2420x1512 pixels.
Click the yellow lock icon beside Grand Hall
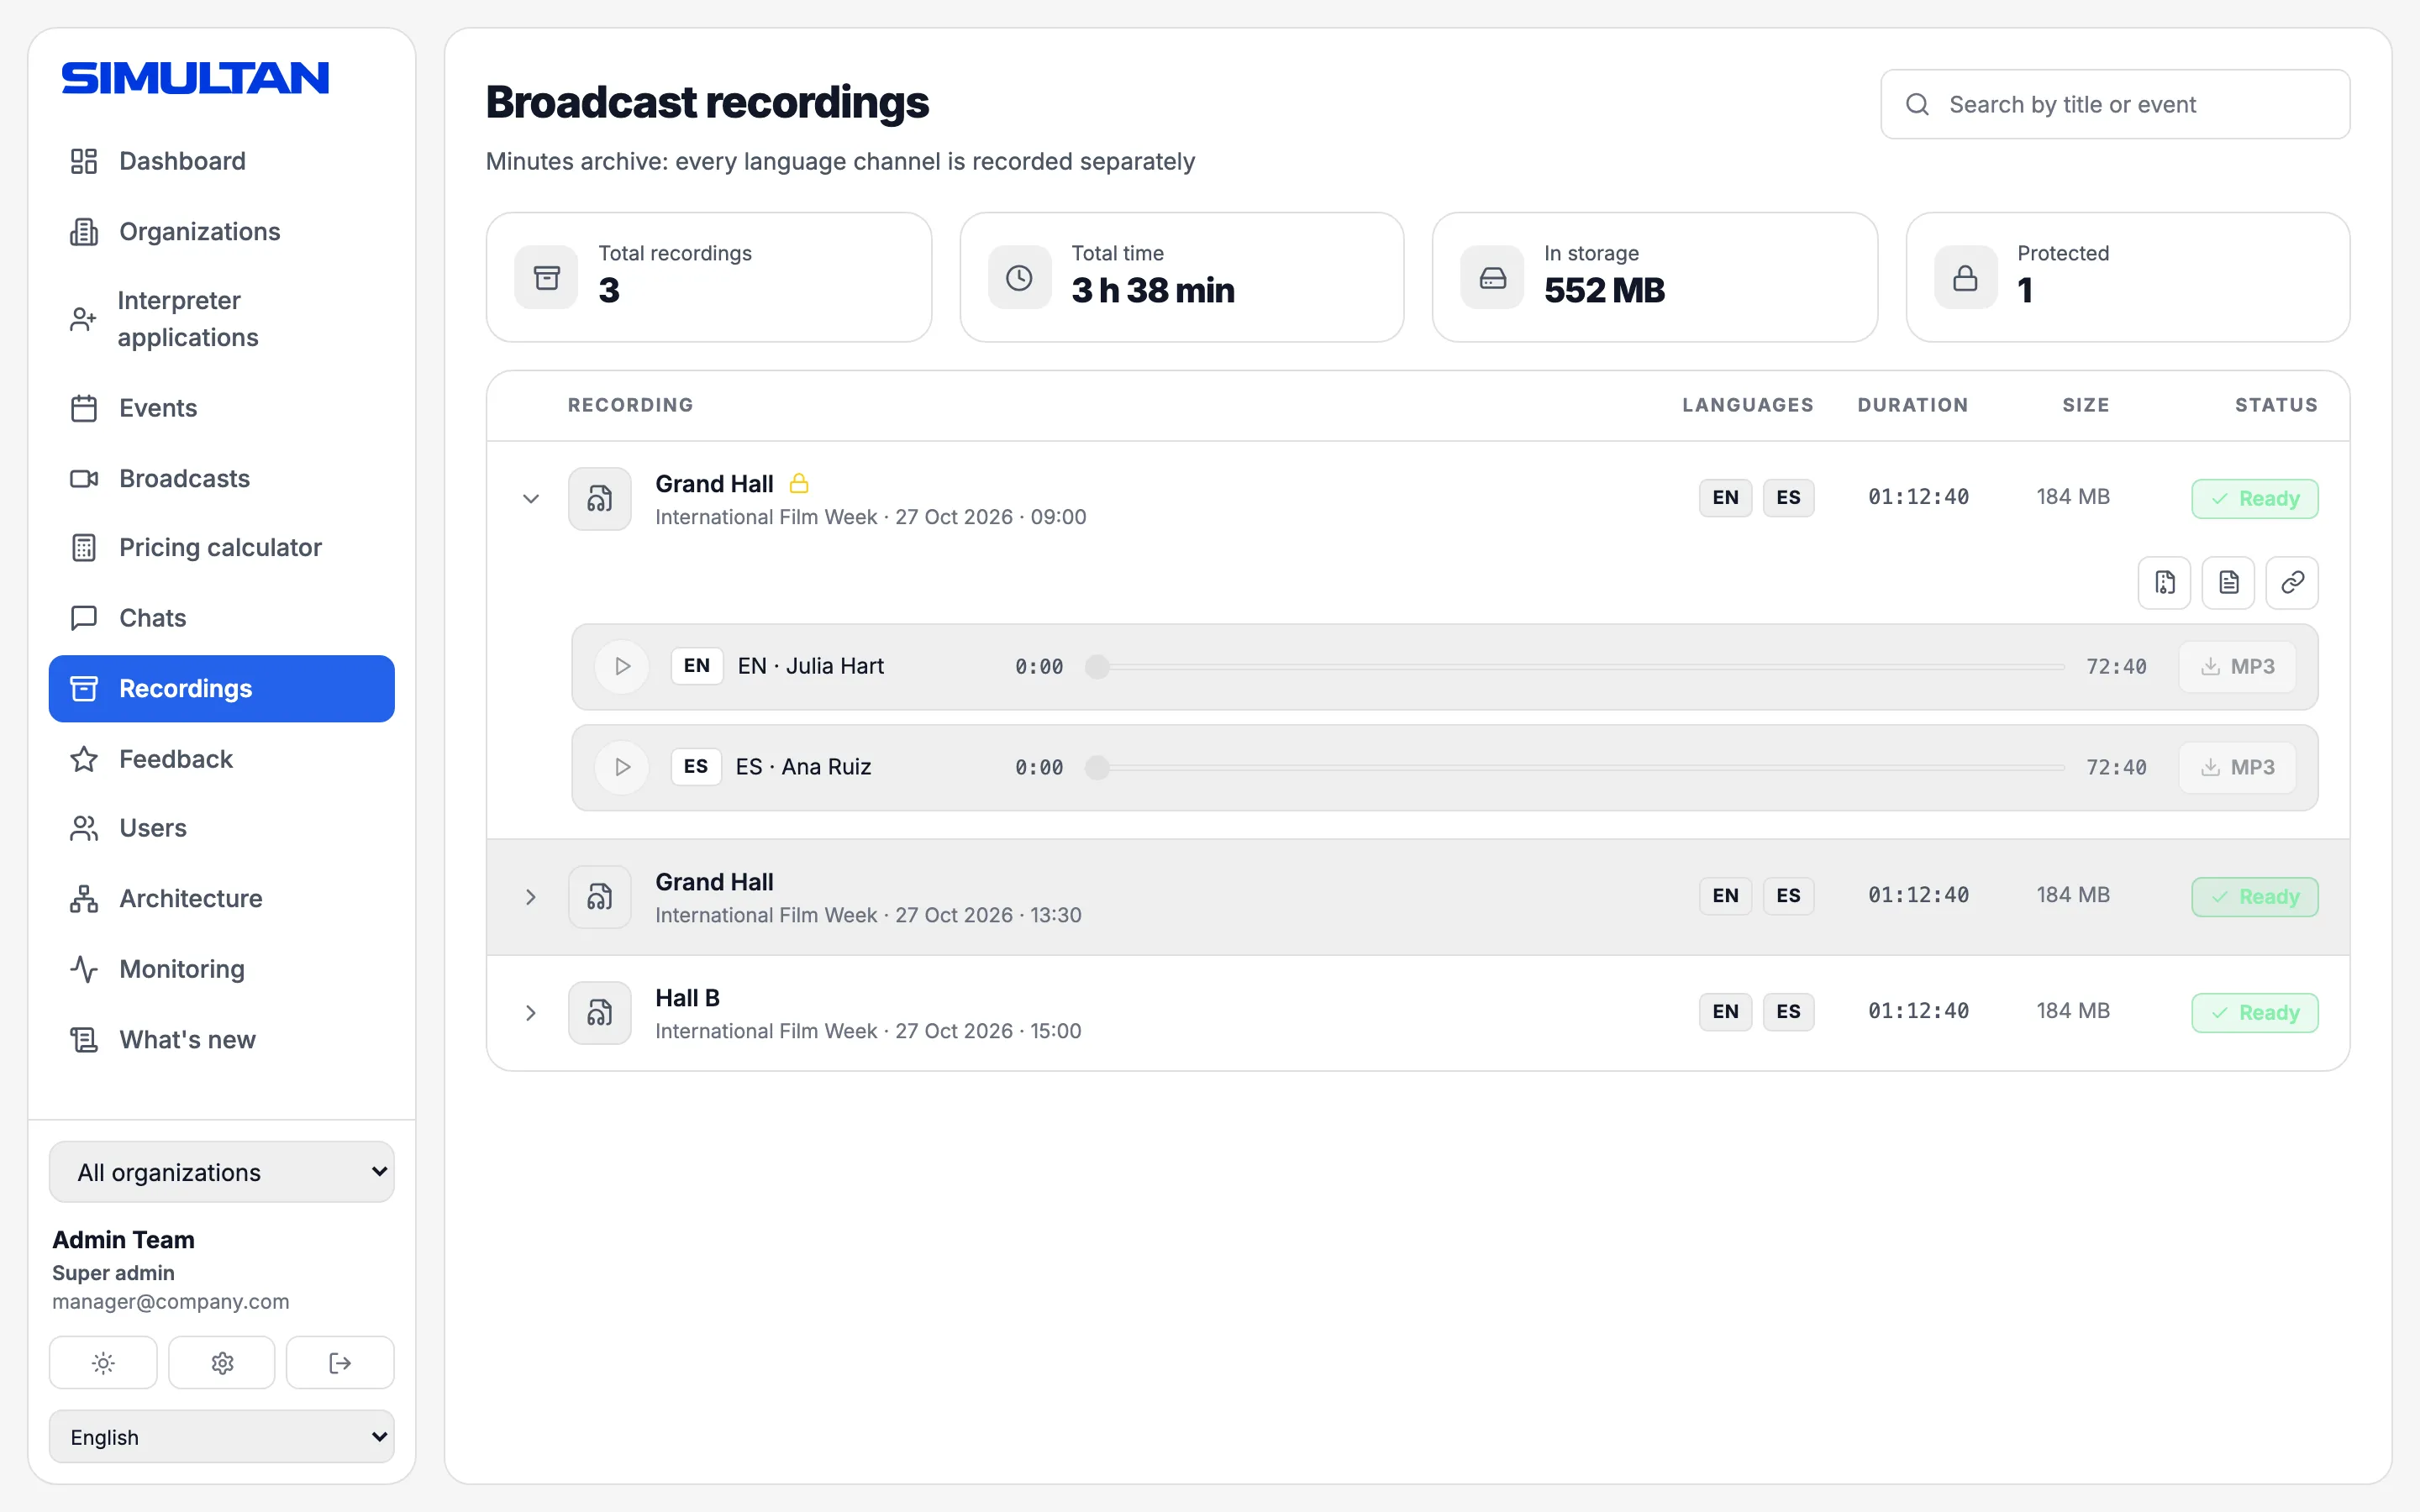[798, 483]
